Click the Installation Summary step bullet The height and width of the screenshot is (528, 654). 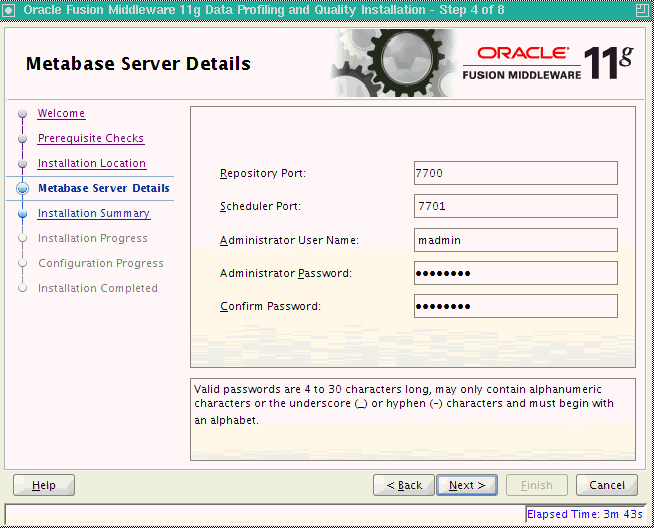point(23,214)
